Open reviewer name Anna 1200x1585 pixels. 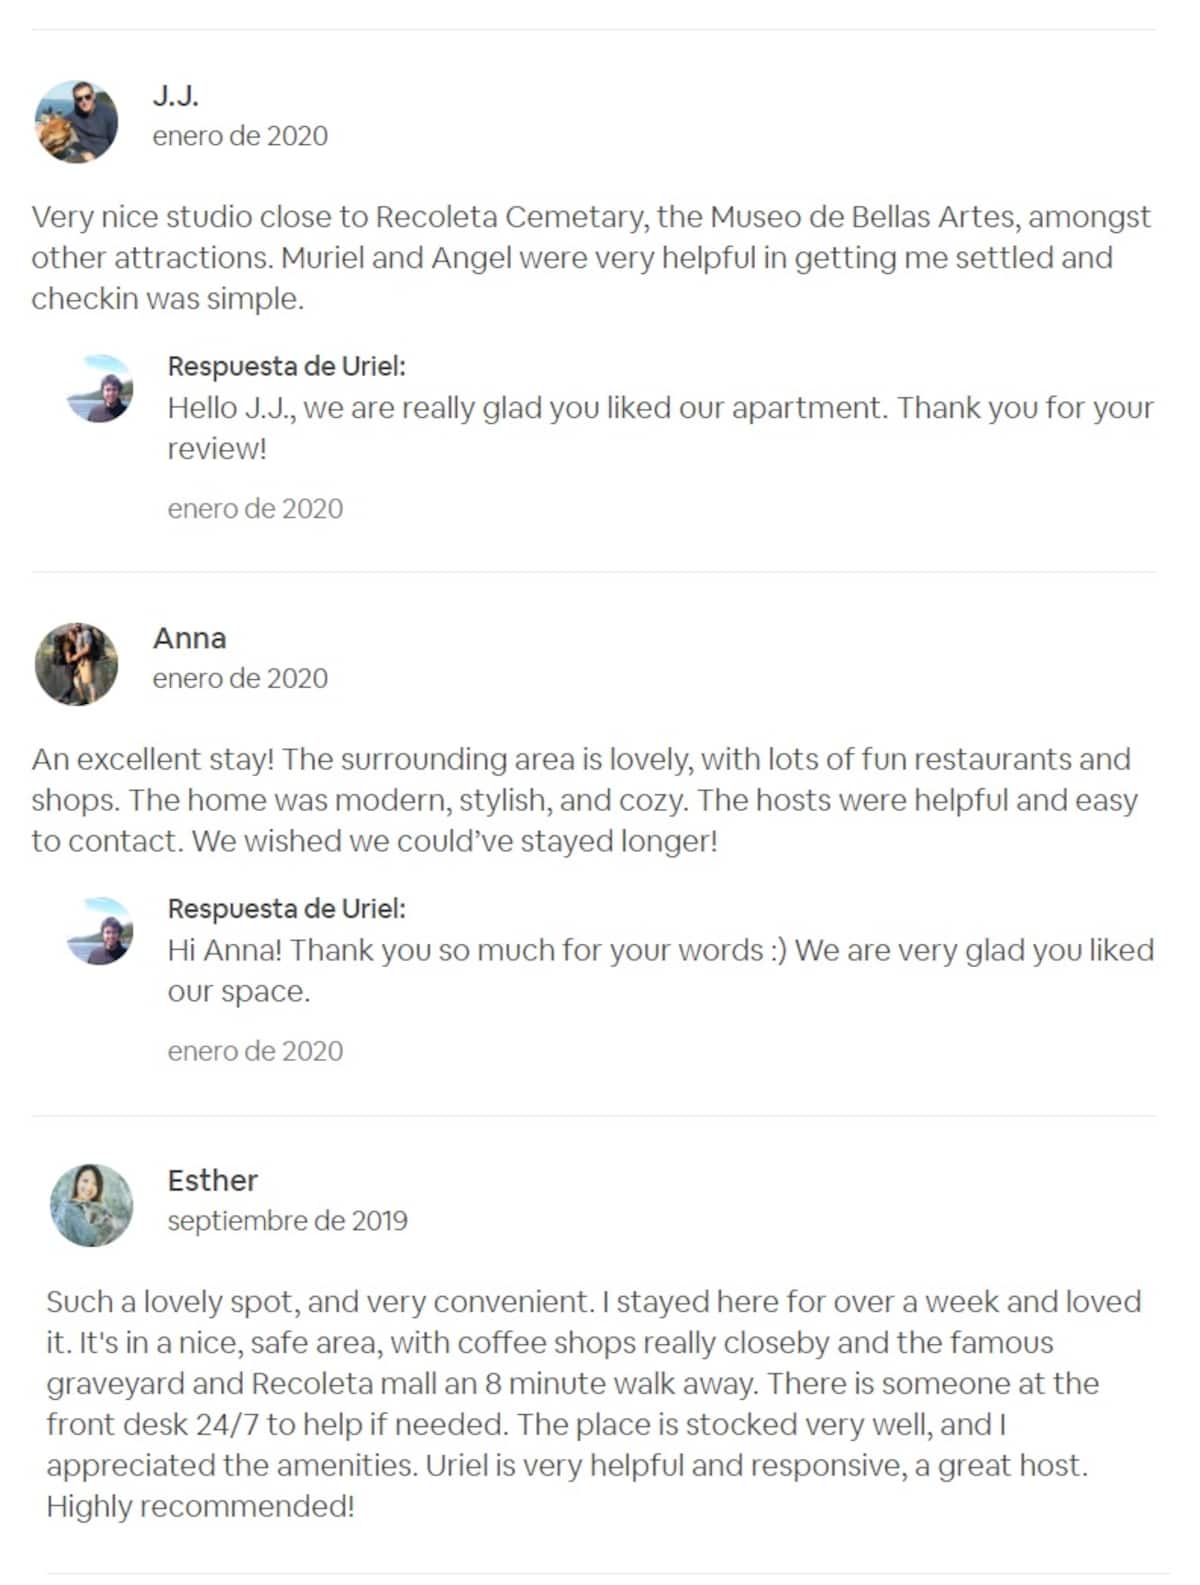tap(189, 638)
